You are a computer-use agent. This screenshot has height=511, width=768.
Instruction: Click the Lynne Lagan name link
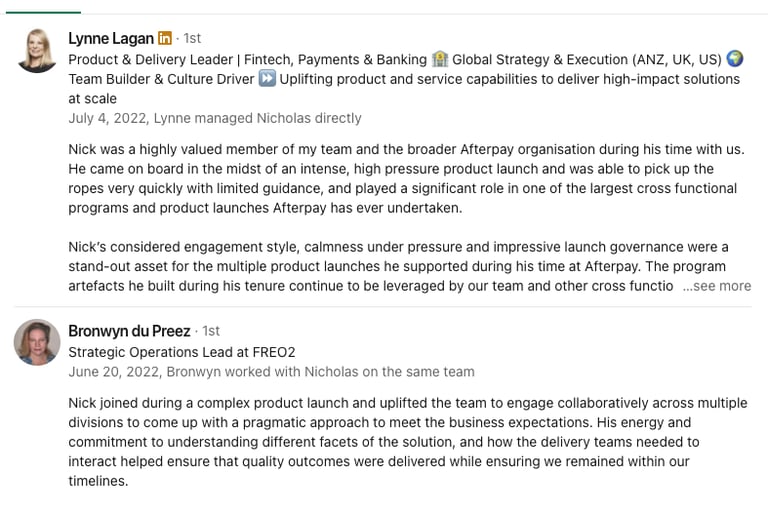(111, 38)
